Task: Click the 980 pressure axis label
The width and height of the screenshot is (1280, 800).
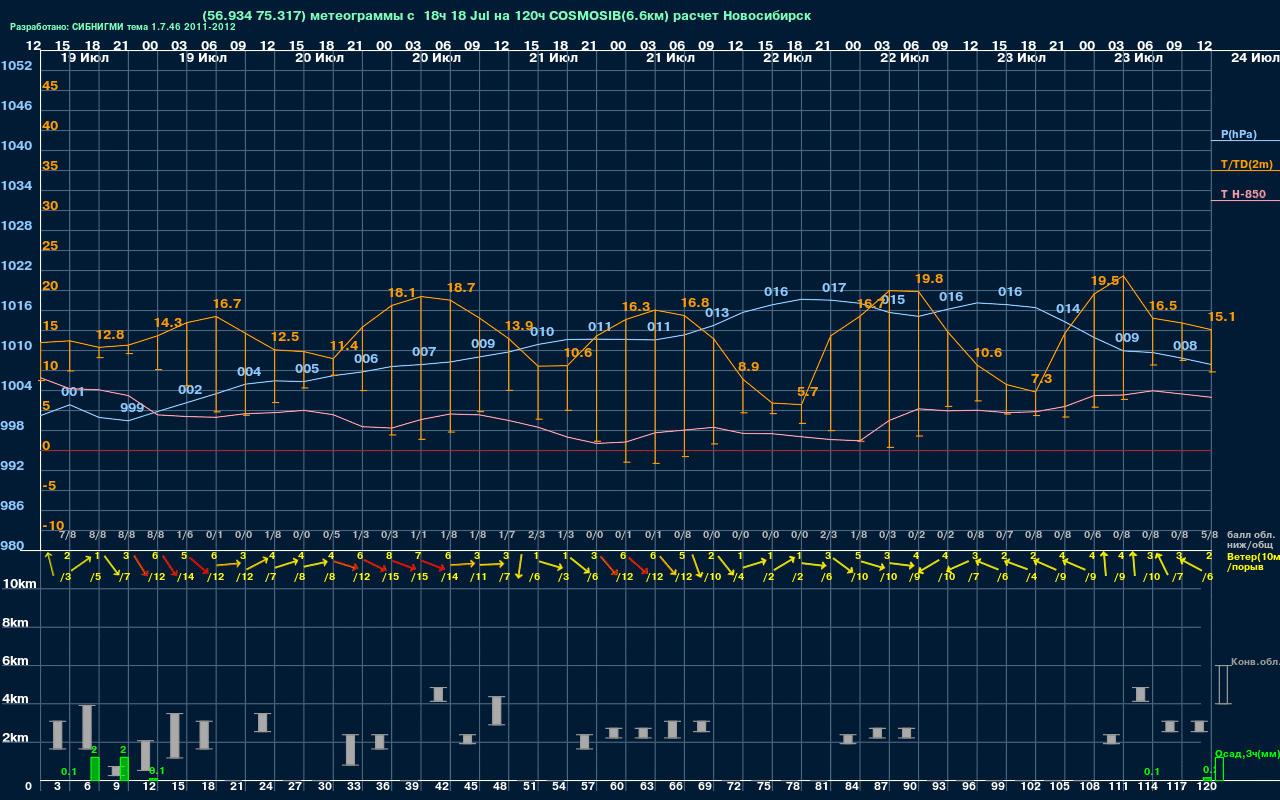Action: (13, 546)
